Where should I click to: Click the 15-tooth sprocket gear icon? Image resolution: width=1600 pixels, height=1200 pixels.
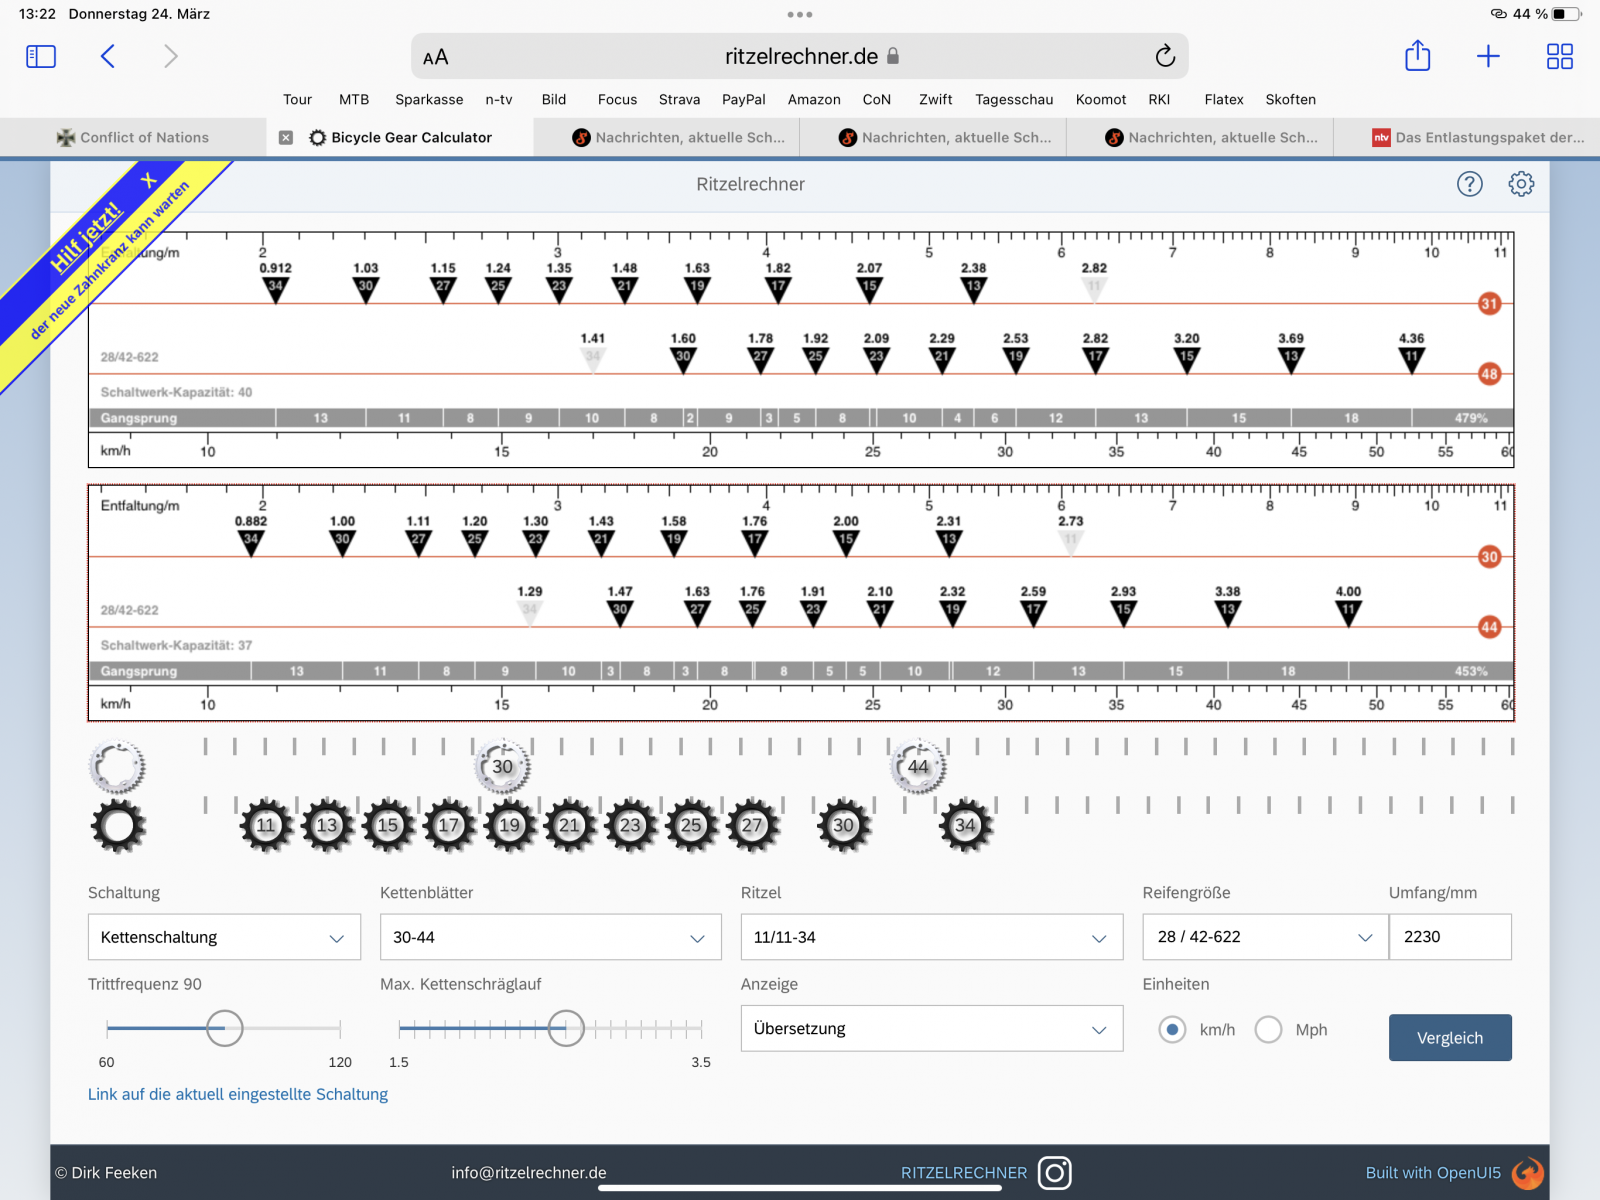point(388,825)
